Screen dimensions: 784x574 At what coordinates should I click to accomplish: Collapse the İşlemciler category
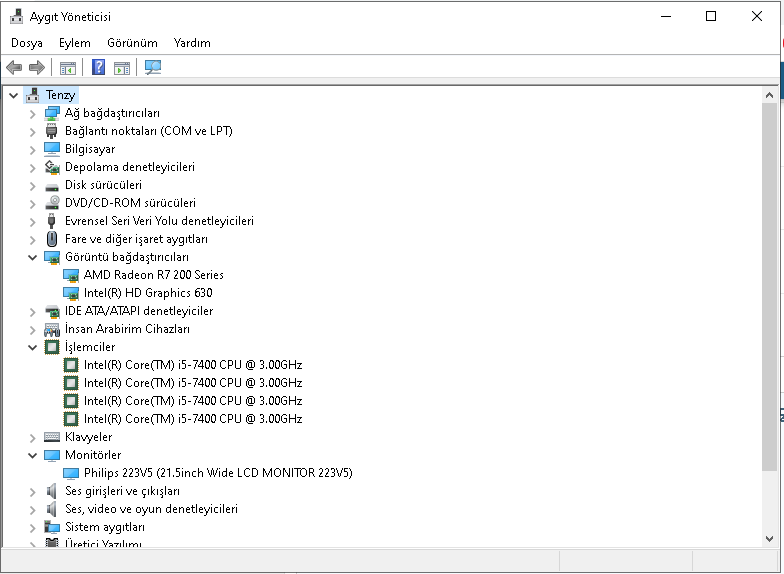pyautogui.click(x=32, y=348)
